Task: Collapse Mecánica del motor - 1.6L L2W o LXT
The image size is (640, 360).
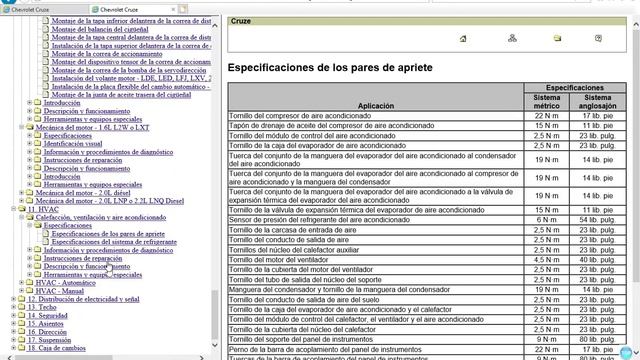Action: pyautogui.click(x=21, y=127)
